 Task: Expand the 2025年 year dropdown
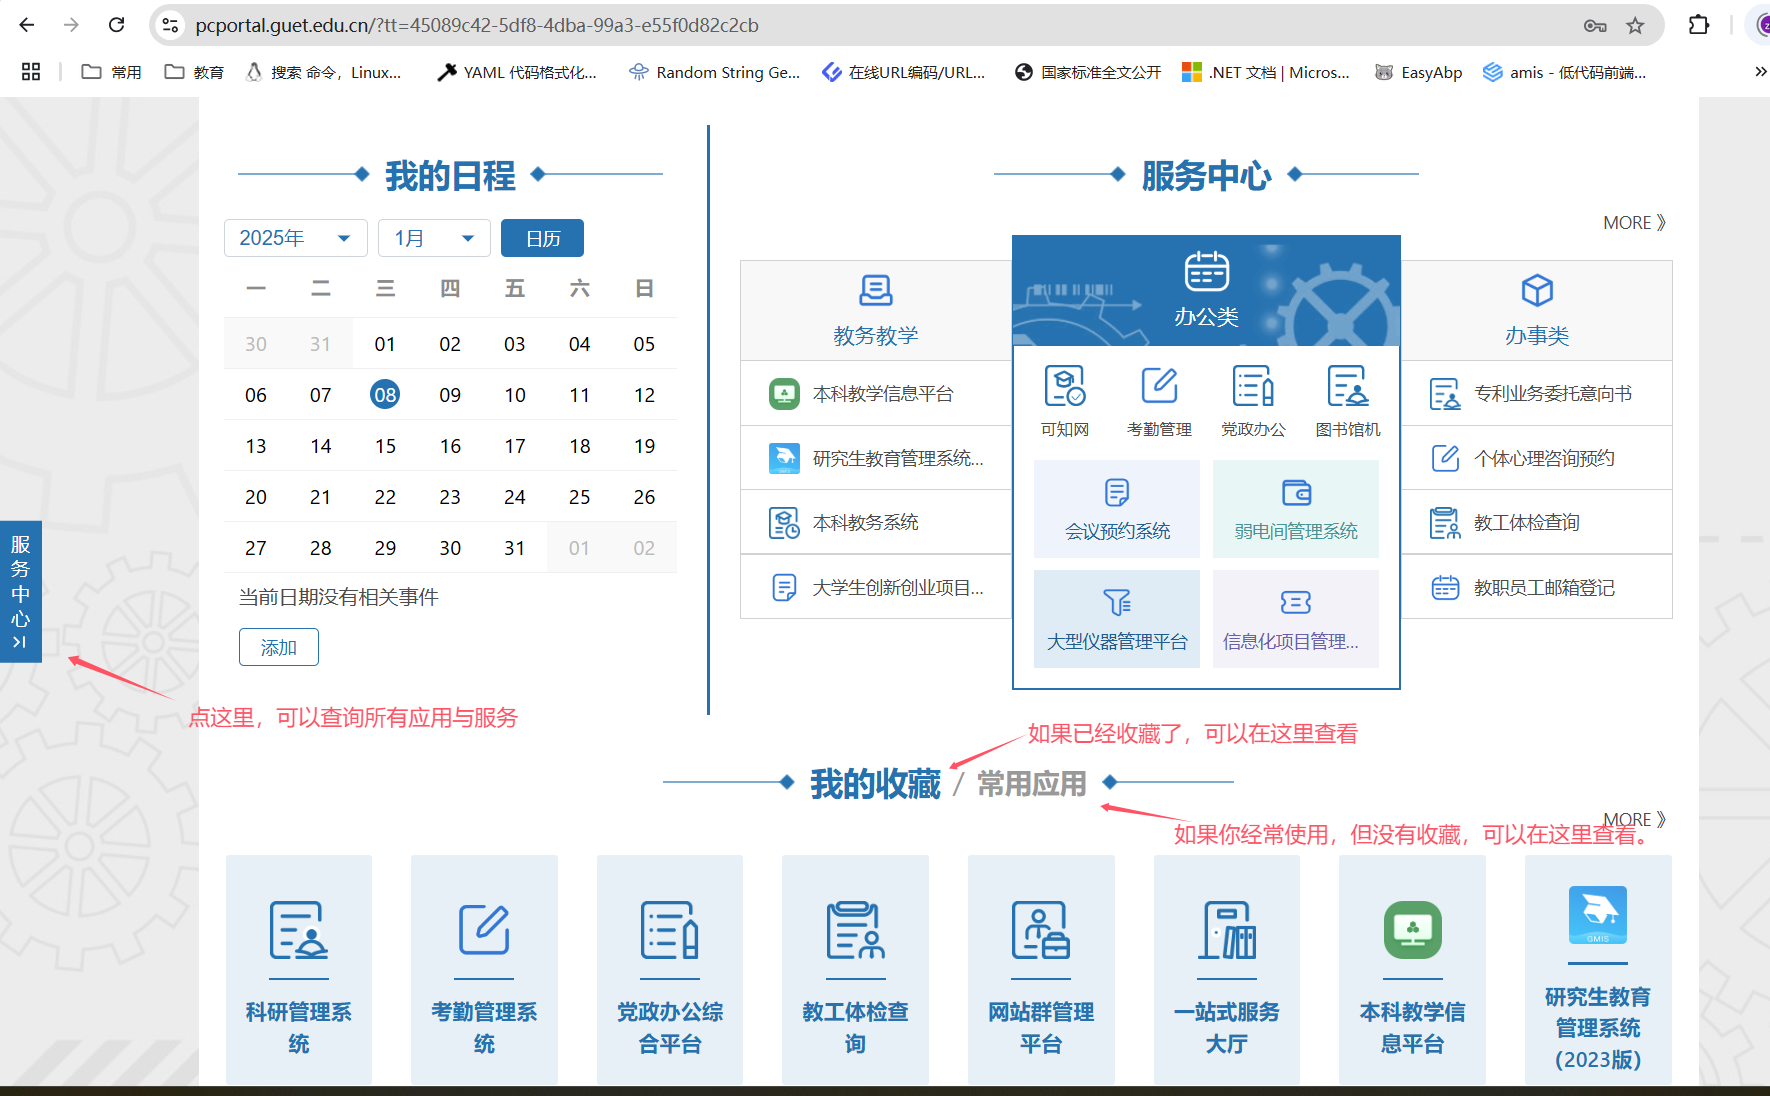[295, 238]
